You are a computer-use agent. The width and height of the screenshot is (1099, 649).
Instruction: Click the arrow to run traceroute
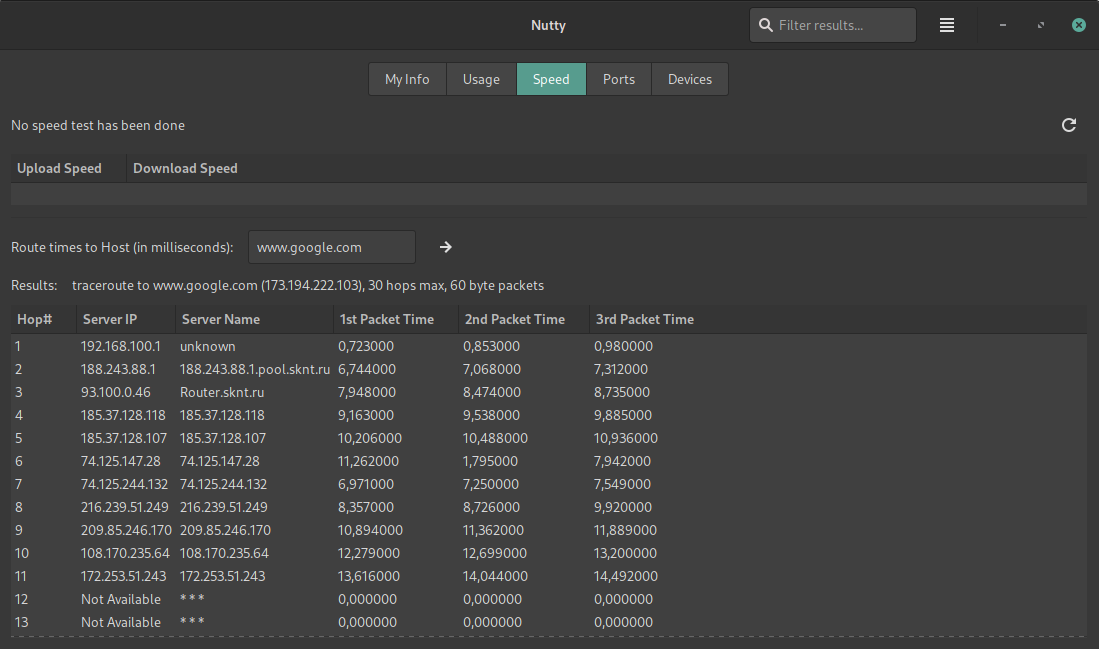[446, 247]
